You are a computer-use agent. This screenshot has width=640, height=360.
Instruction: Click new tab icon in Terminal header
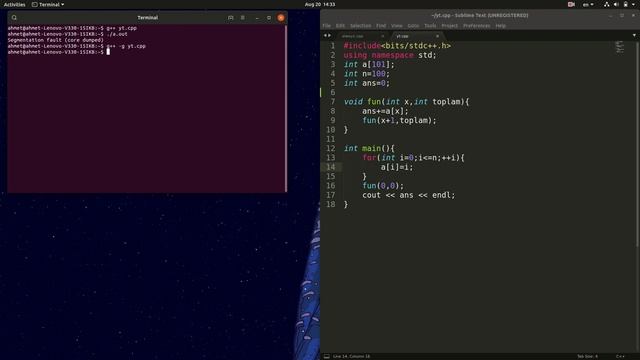click(x=231, y=18)
